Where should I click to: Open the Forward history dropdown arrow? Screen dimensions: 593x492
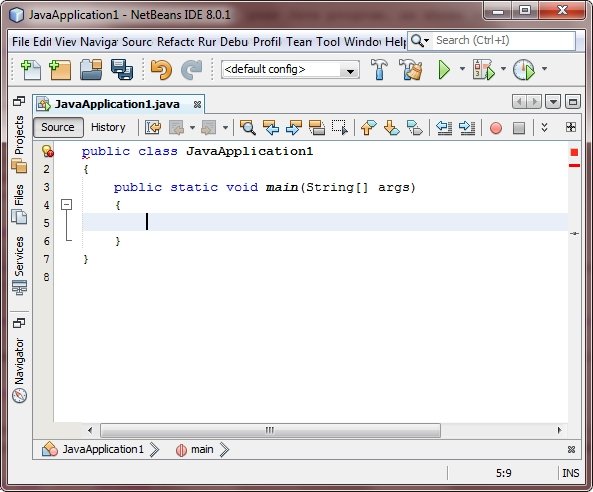click(x=225, y=127)
